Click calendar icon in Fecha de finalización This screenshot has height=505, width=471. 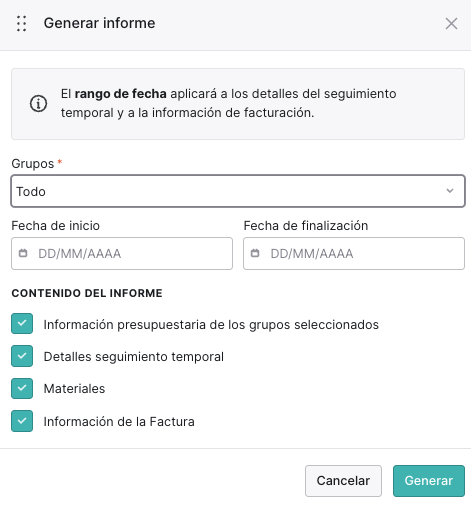pos(255,253)
